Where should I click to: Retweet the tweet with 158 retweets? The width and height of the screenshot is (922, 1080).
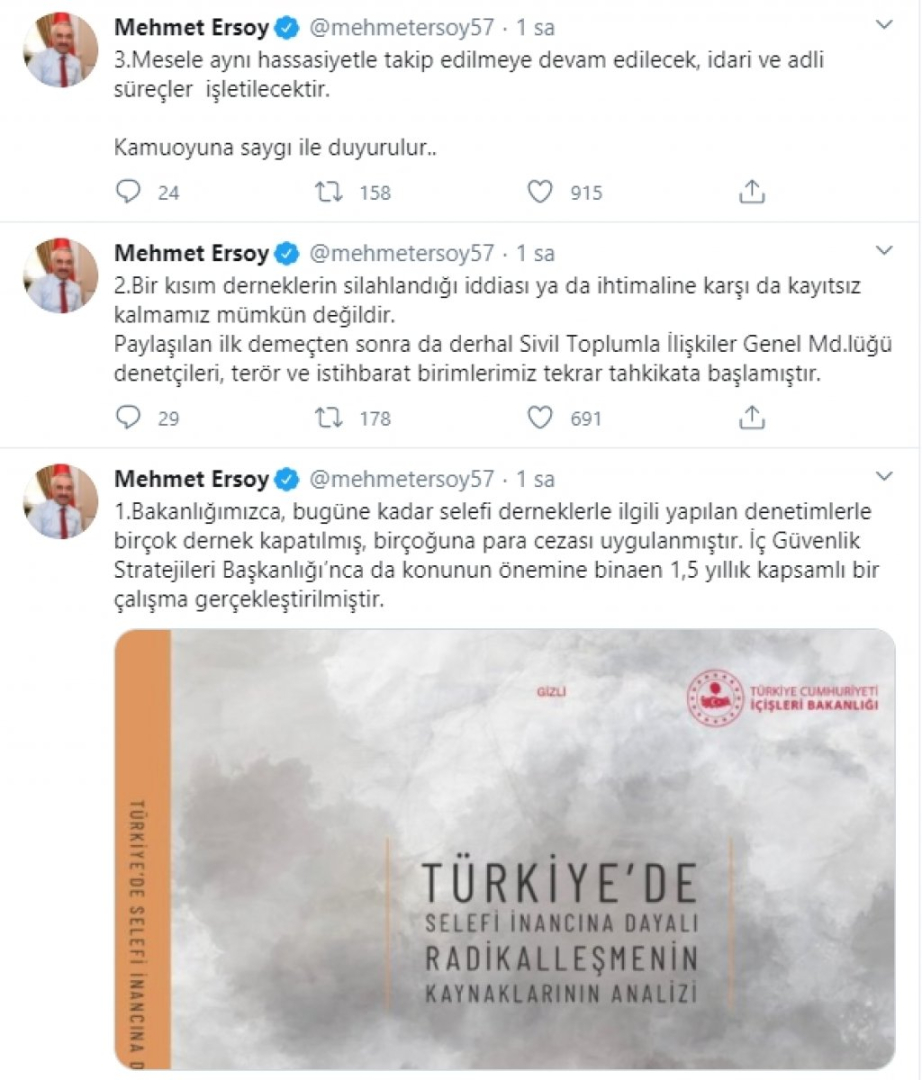click(329, 191)
